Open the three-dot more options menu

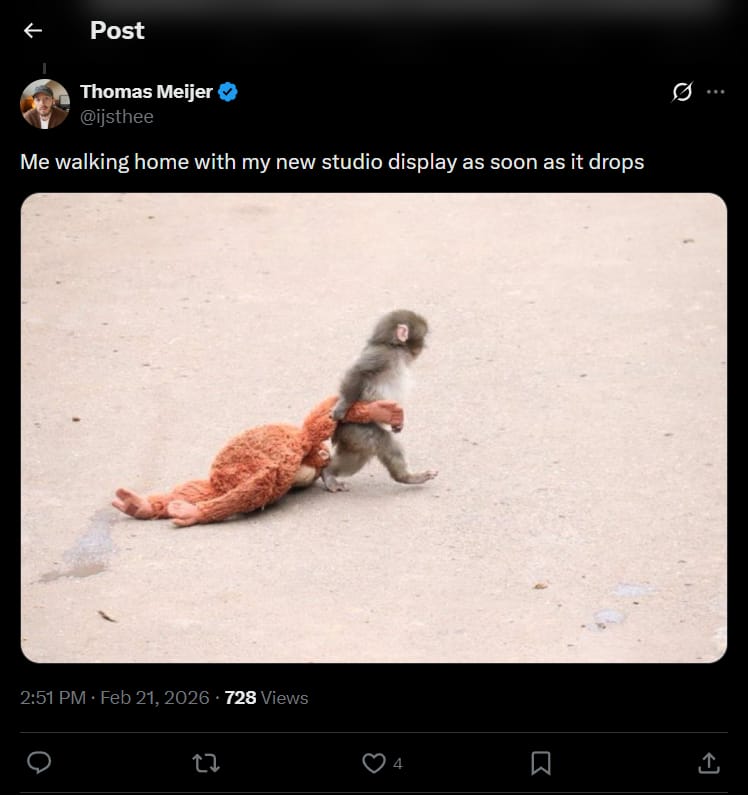[715, 92]
